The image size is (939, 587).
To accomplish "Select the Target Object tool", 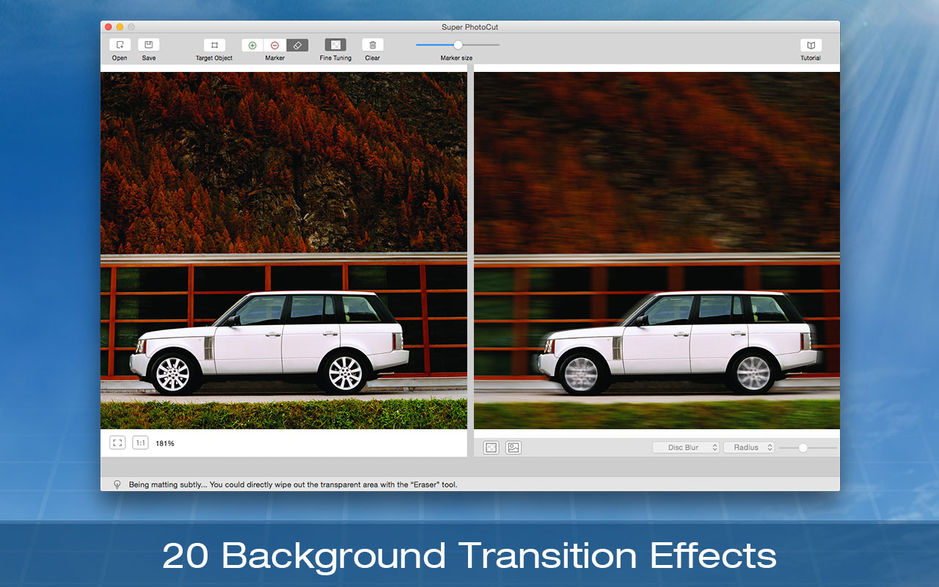I will 214,44.
